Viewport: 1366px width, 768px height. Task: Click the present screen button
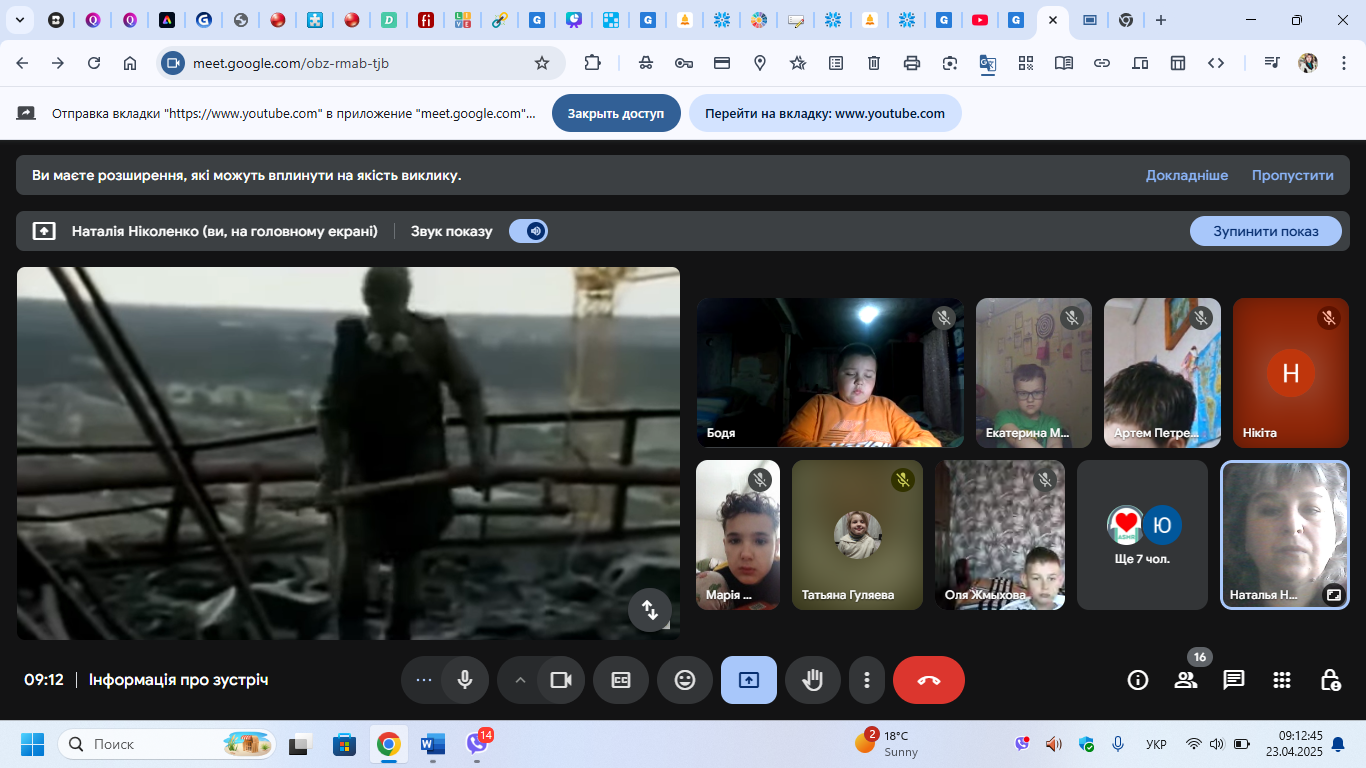(749, 680)
